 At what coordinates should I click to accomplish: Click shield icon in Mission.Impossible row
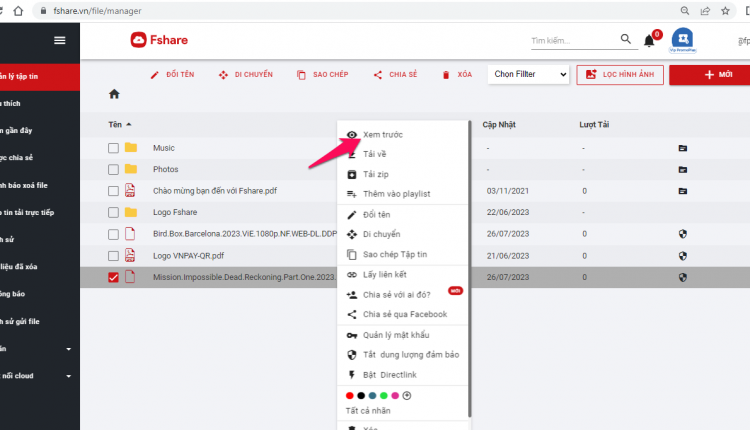click(683, 277)
